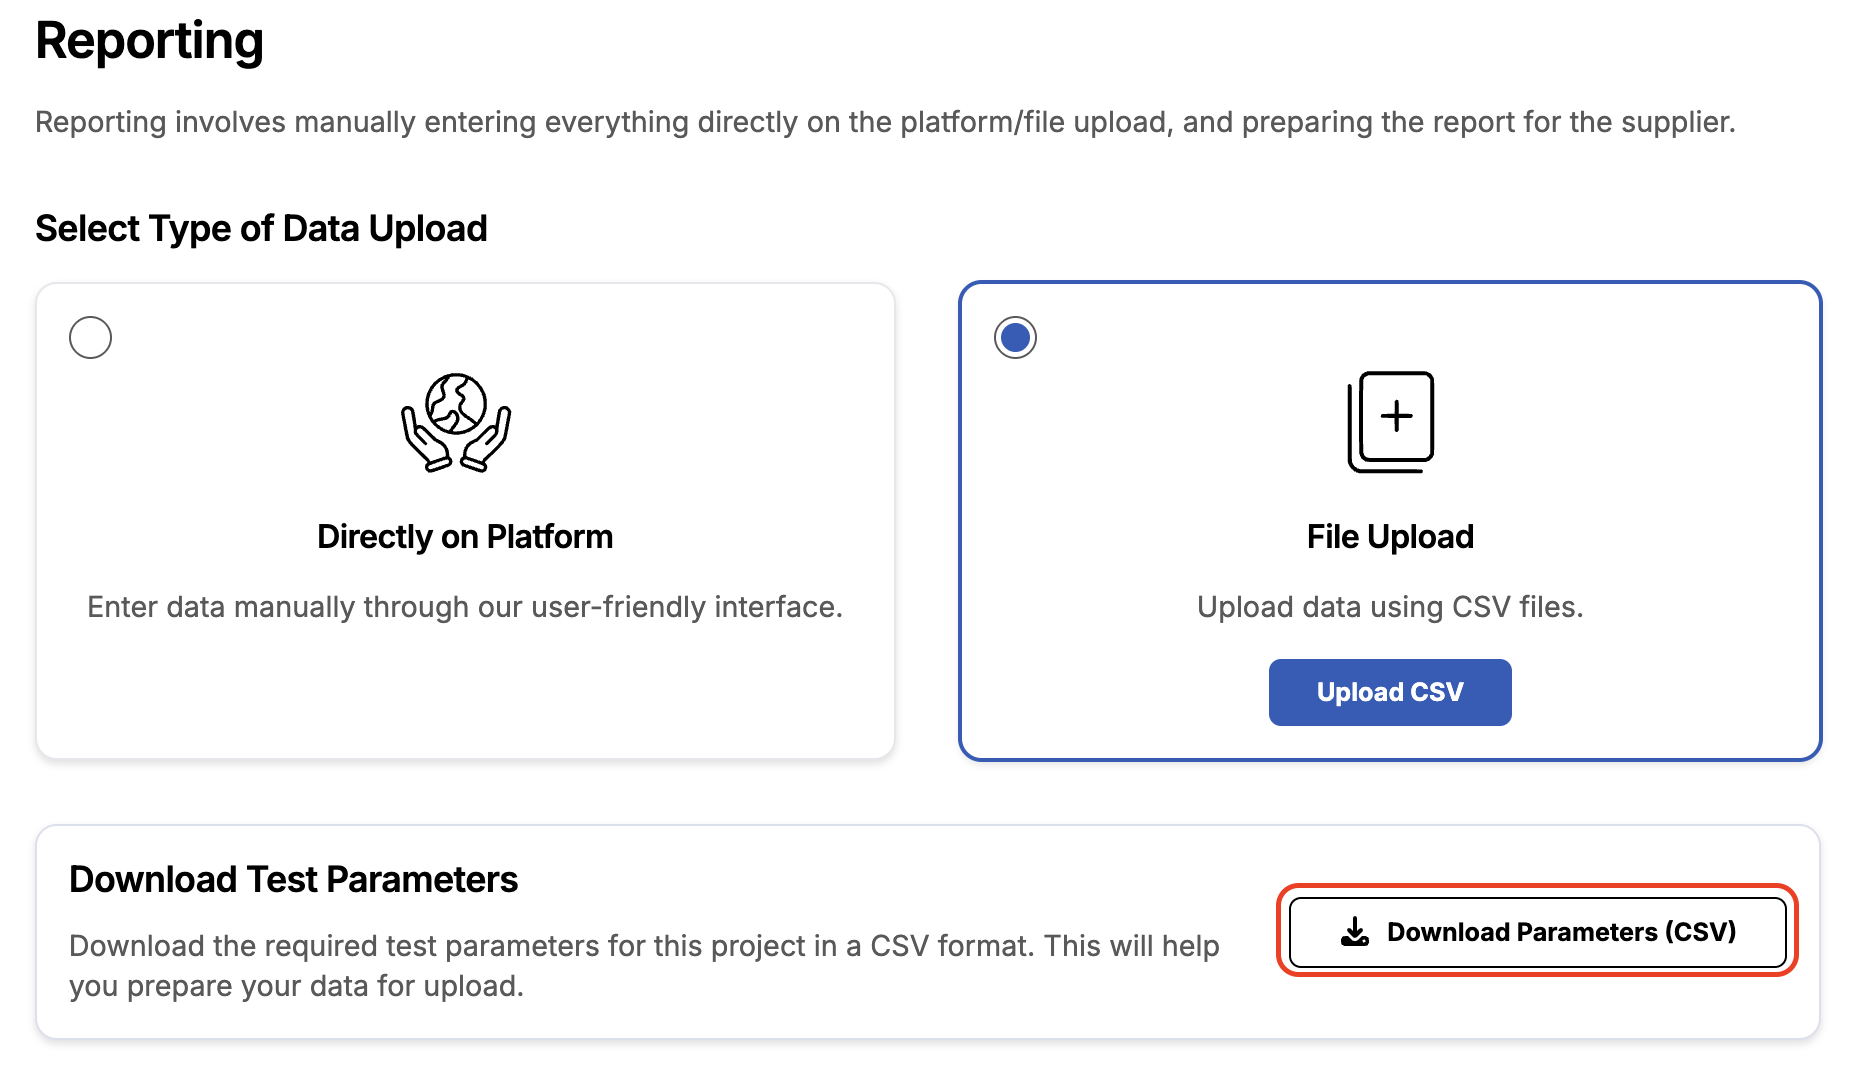Screen dimensions: 1874x1082
Task: Click Download Parameters (CSV) button
Action: pos(1538,932)
